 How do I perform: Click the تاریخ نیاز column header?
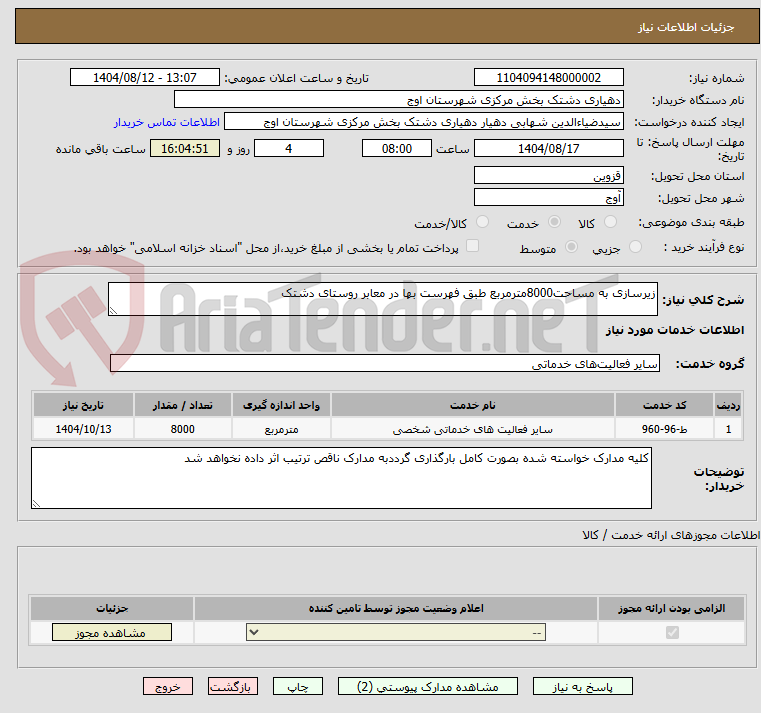coord(83,405)
